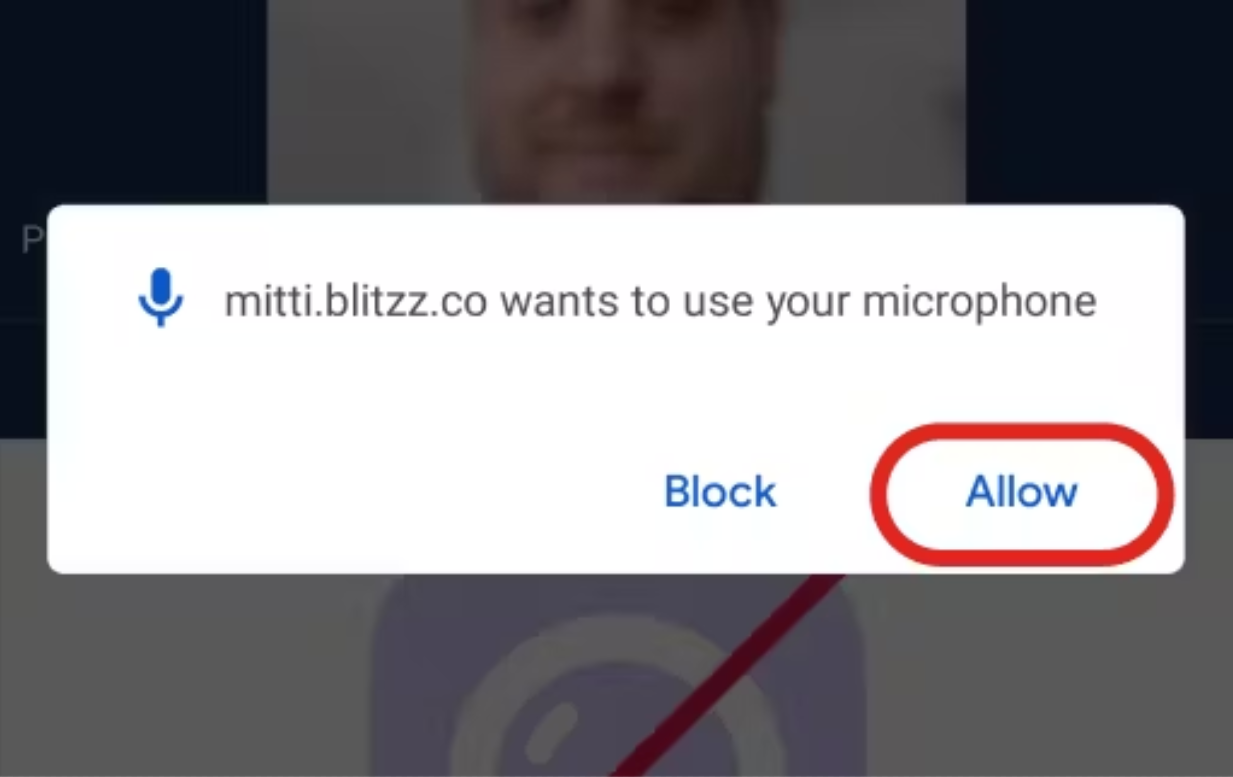
Task: Allow mitti.blitzz.co to use the microphone
Action: [1021, 491]
